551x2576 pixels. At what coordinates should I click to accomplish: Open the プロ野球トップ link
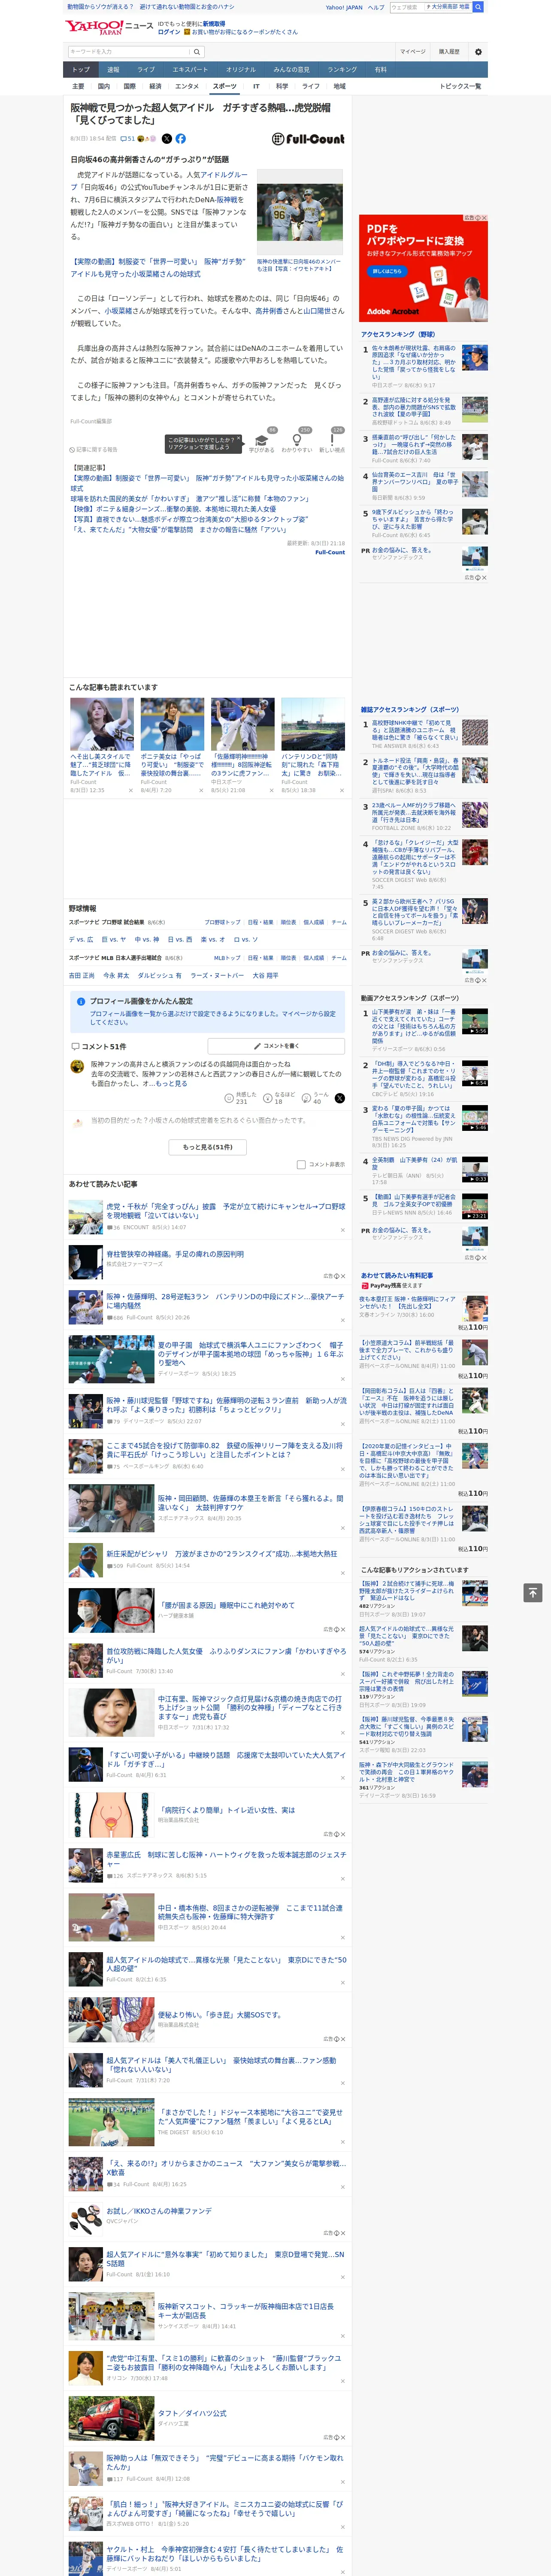(222, 922)
